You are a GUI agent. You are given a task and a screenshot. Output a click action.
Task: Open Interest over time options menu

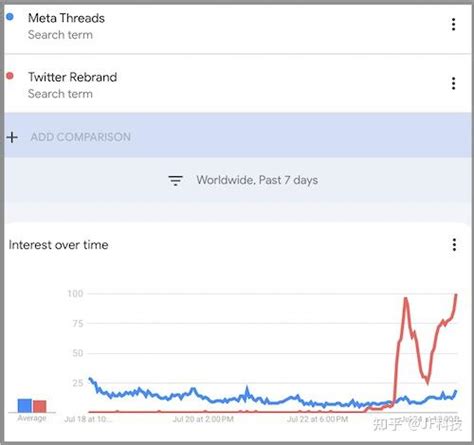tap(454, 245)
